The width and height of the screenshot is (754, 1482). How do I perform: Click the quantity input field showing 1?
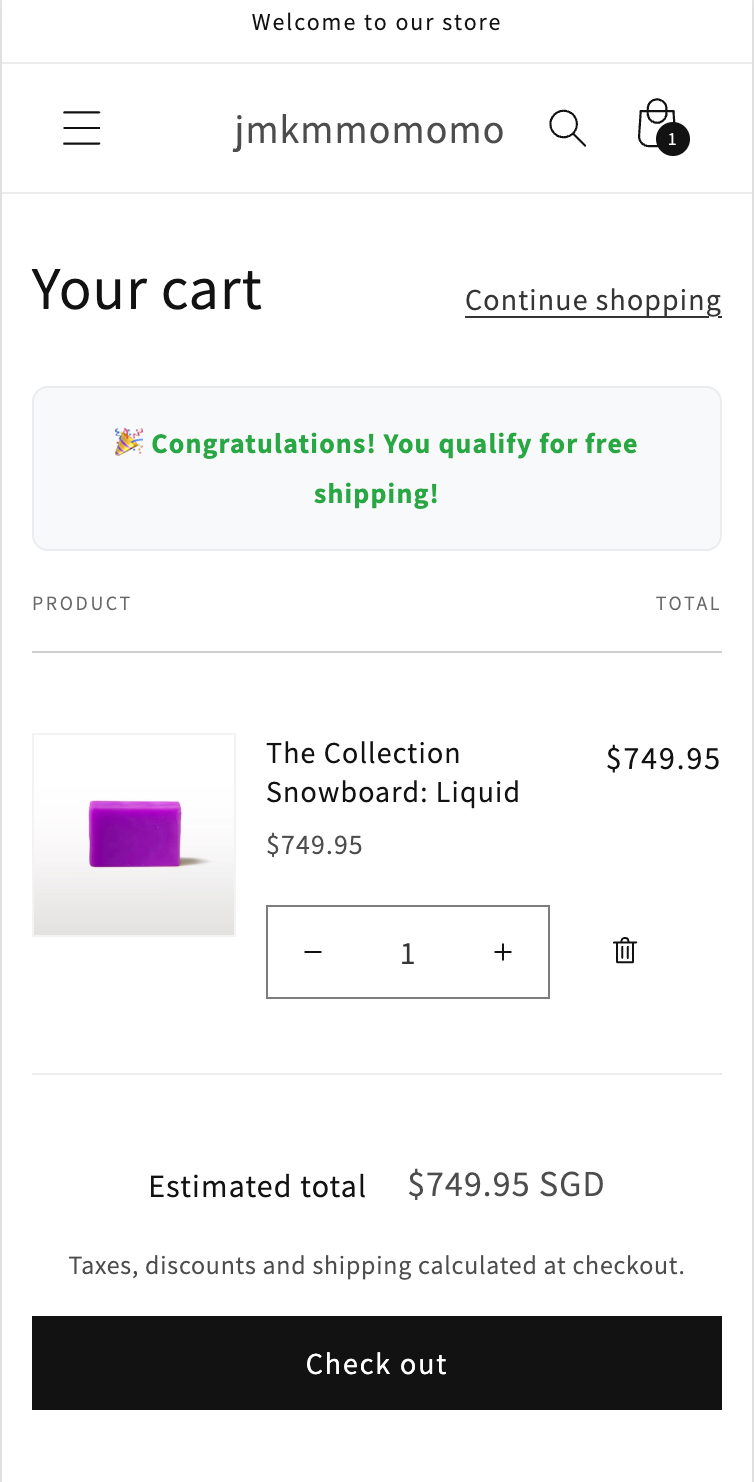tap(407, 953)
